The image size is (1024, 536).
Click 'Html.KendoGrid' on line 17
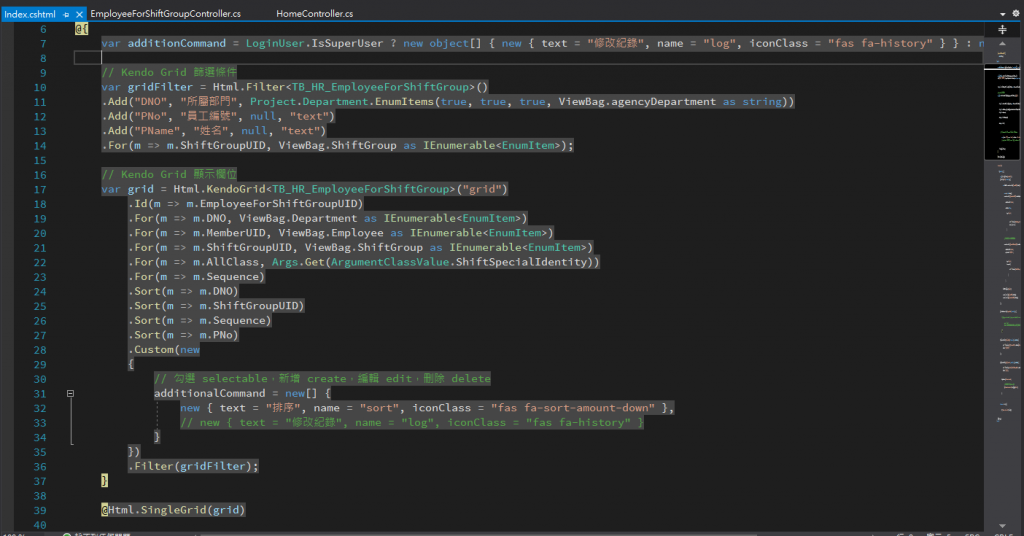click(x=219, y=189)
